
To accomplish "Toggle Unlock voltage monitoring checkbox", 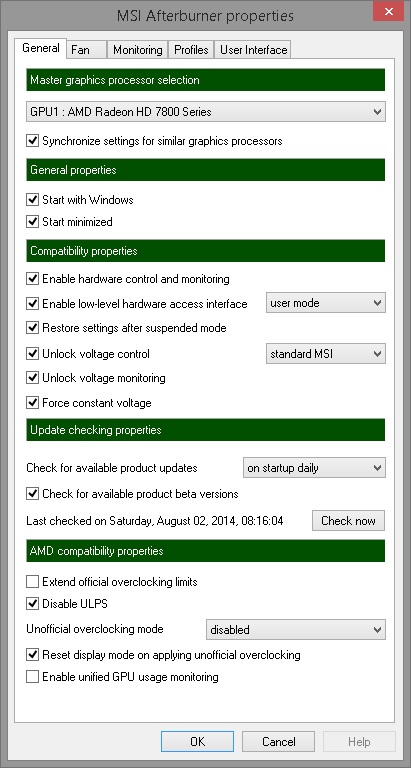I will pyautogui.click(x=32, y=378).
